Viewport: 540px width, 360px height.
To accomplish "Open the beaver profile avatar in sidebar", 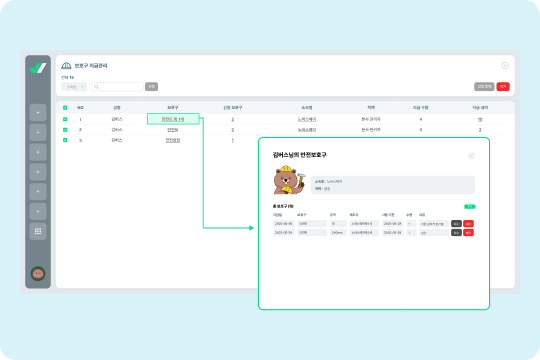I will [38, 274].
